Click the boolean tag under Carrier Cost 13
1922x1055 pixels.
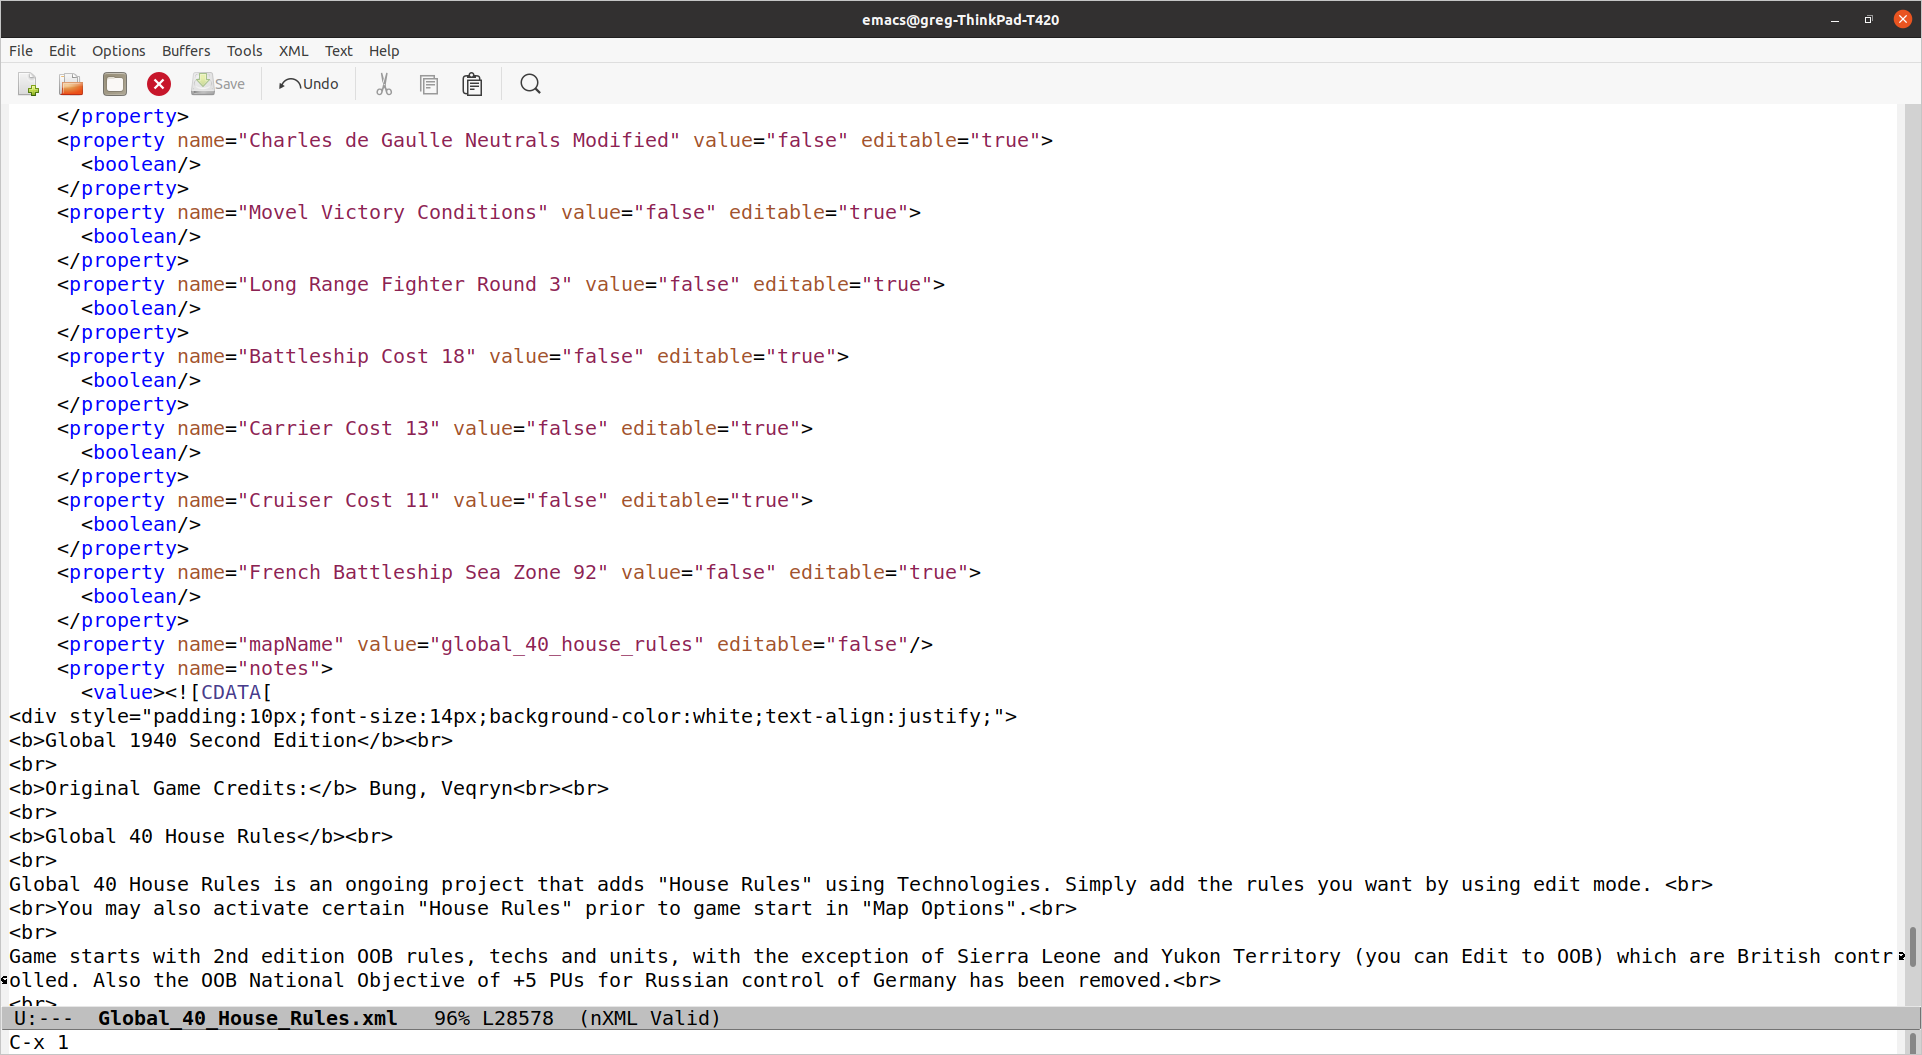(141, 452)
